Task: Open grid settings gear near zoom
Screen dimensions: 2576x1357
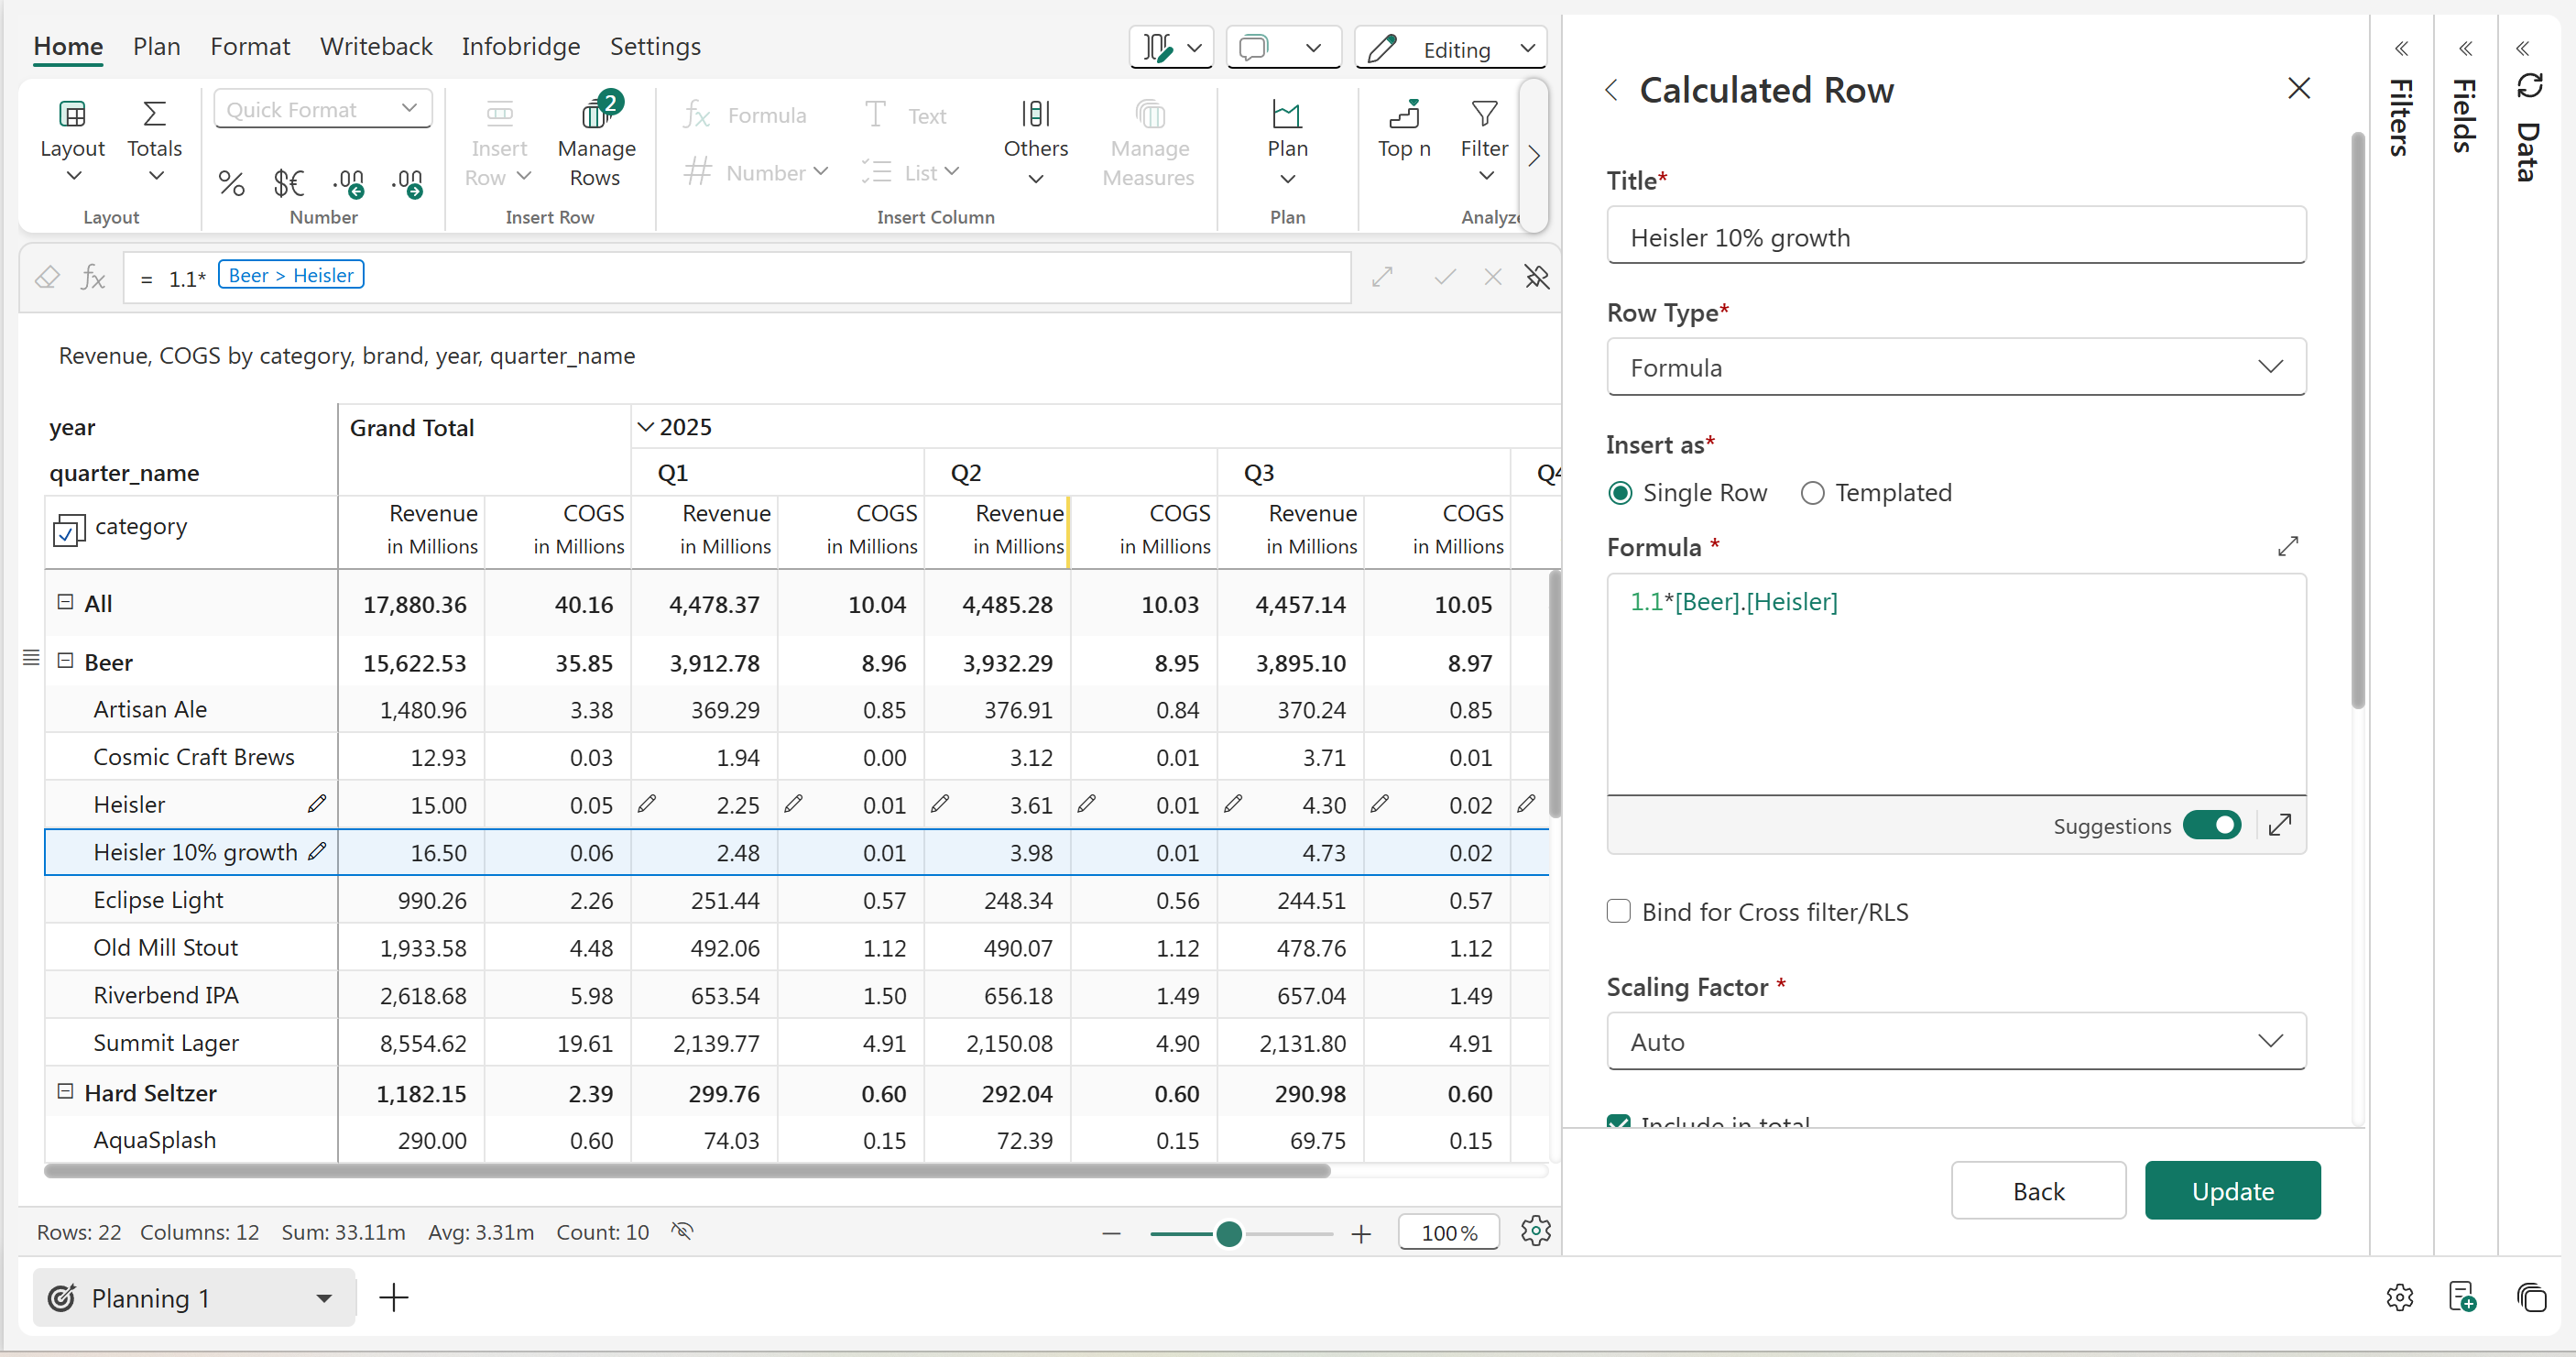Action: 1535,1231
